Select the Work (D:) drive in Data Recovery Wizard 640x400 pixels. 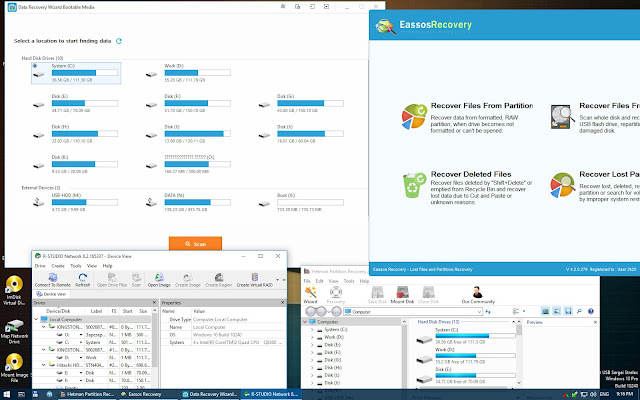point(189,73)
